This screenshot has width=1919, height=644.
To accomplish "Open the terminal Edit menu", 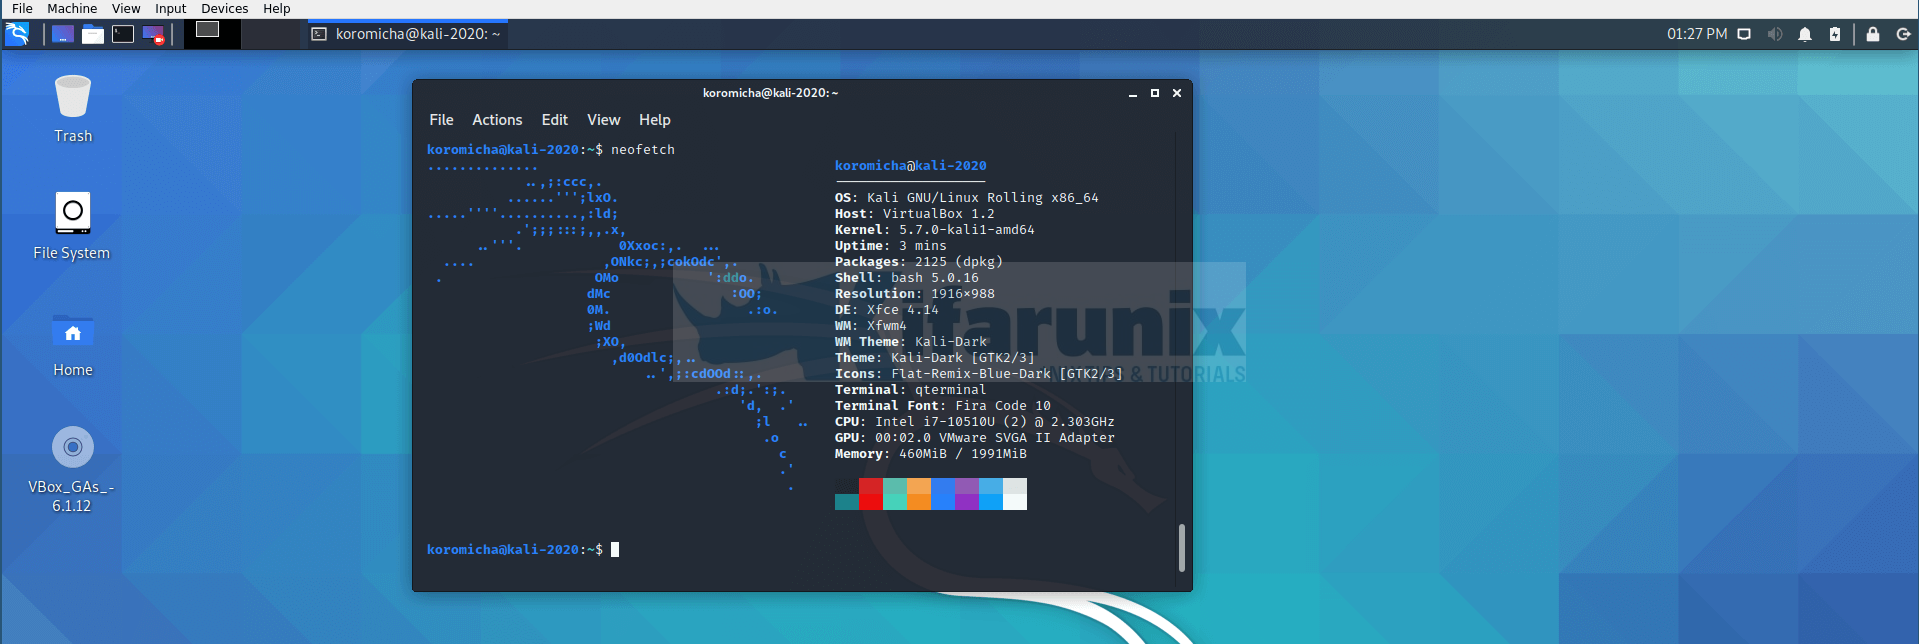I will 555,120.
